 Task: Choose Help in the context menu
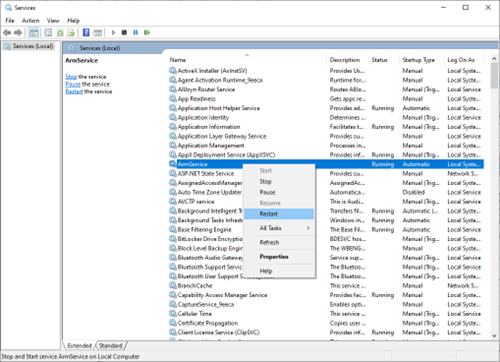click(x=279, y=271)
